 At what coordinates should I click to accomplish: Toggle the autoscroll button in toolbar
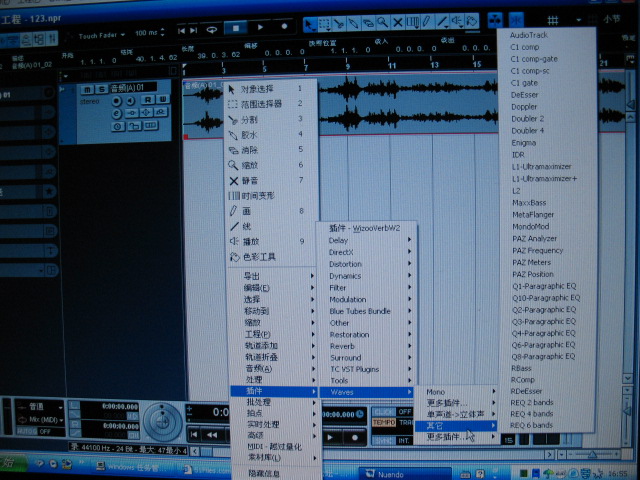click(x=495, y=20)
